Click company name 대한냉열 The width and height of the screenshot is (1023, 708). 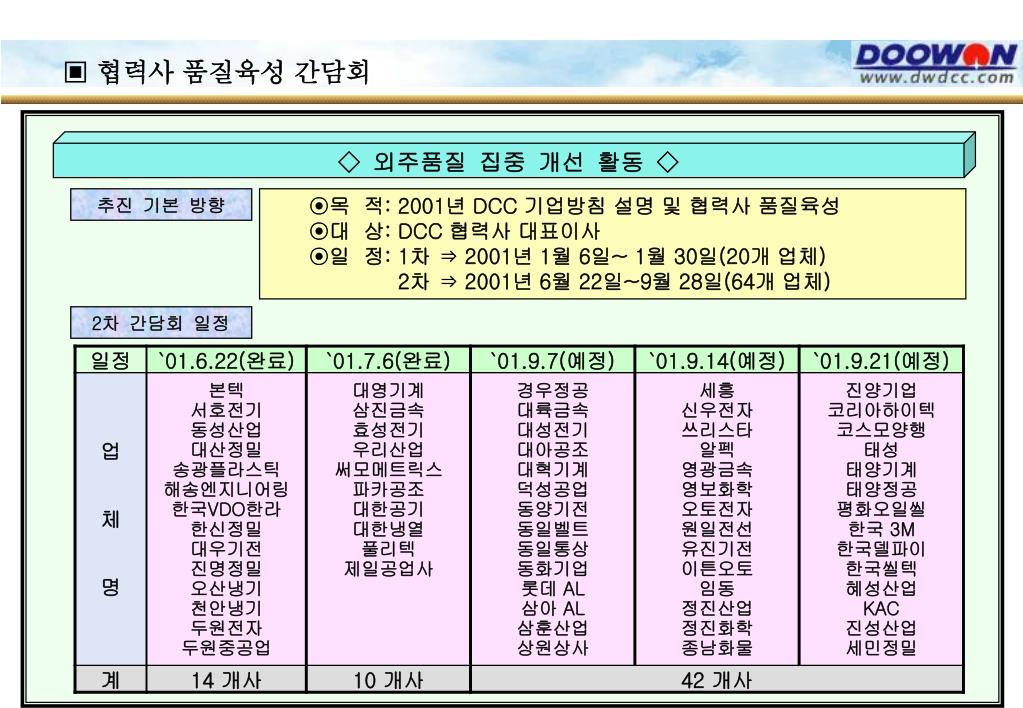click(388, 529)
